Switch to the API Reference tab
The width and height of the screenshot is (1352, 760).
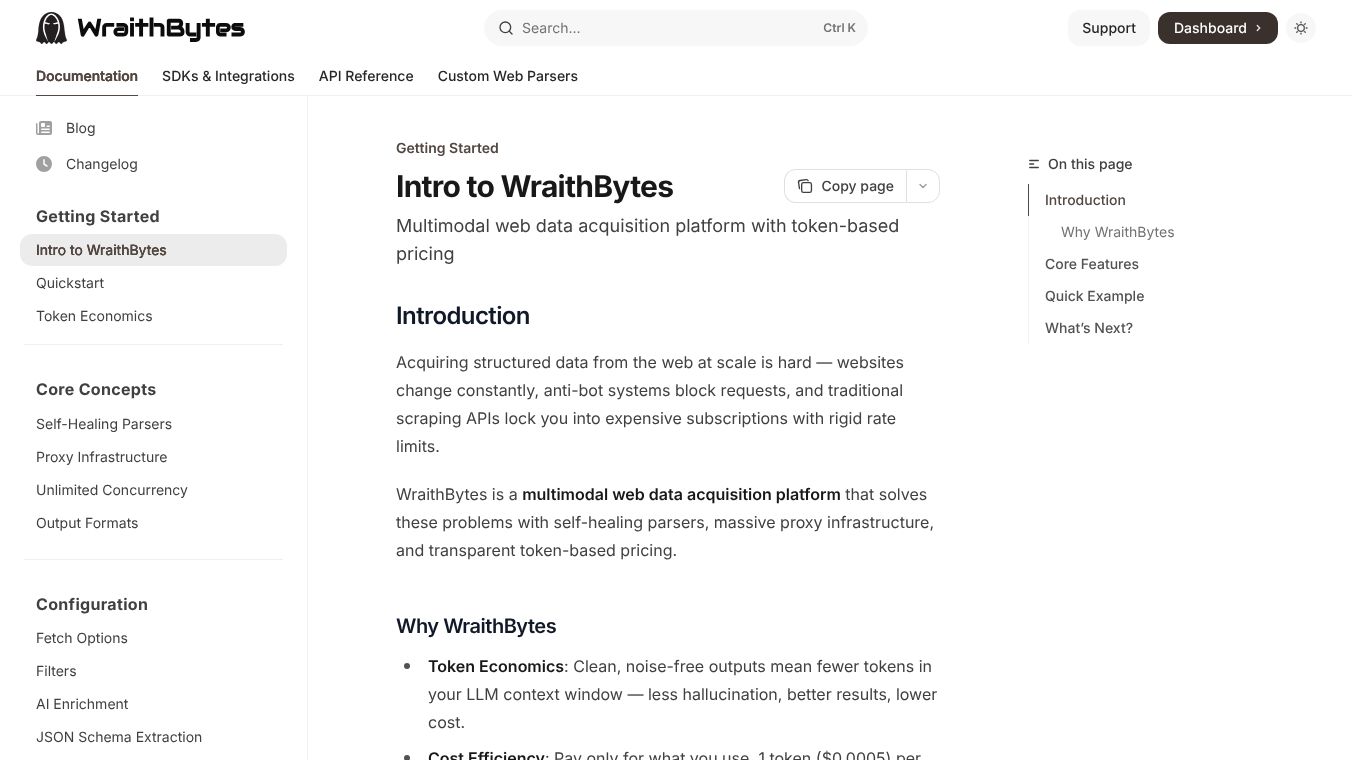tap(366, 76)
